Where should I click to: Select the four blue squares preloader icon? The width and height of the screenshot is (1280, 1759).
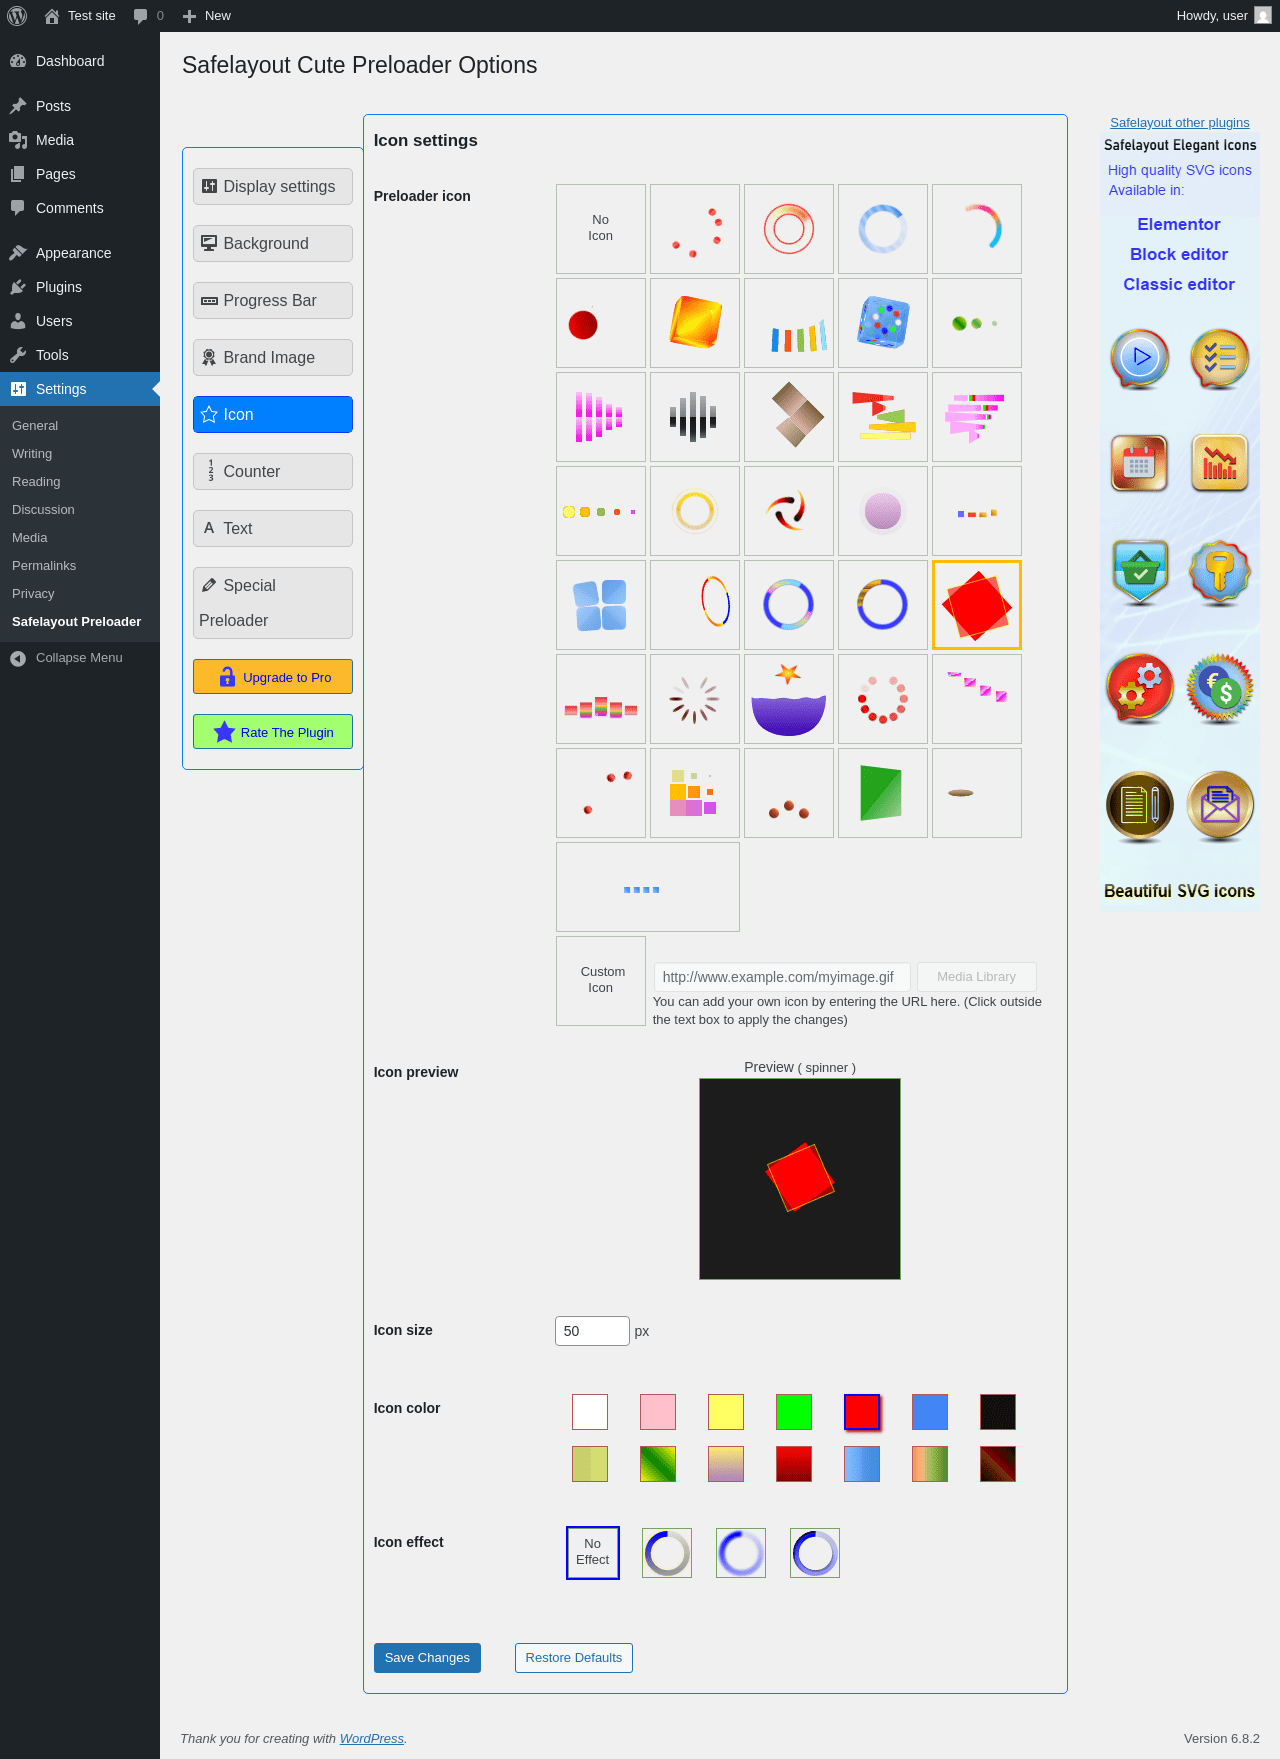click(600, 605)
